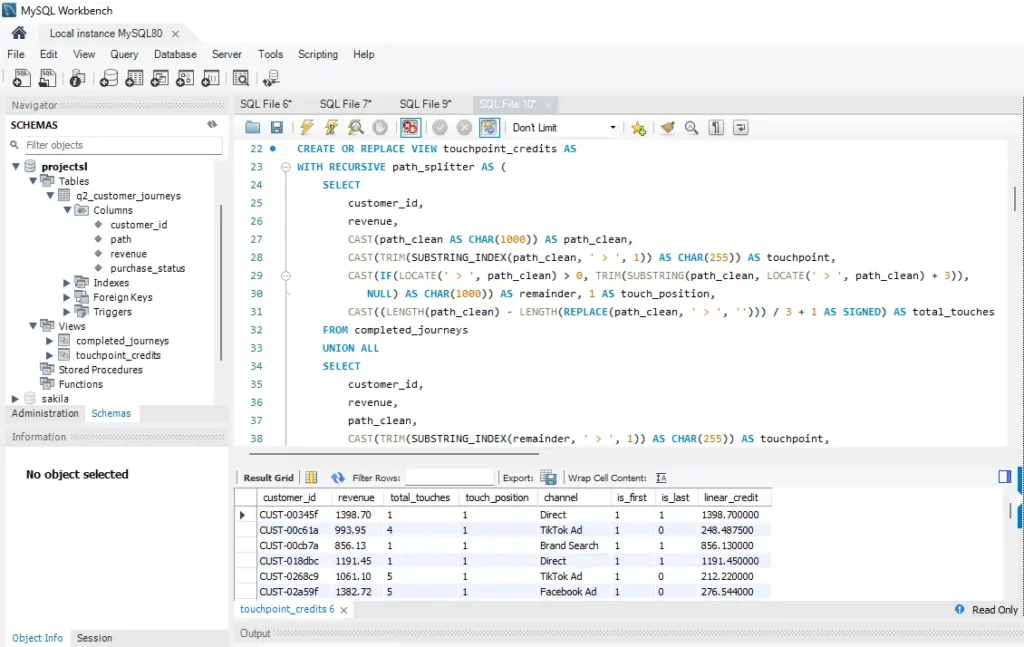Rollback the current transaction
Viewport: 1024px width, 647px height.
click(464, 127)
